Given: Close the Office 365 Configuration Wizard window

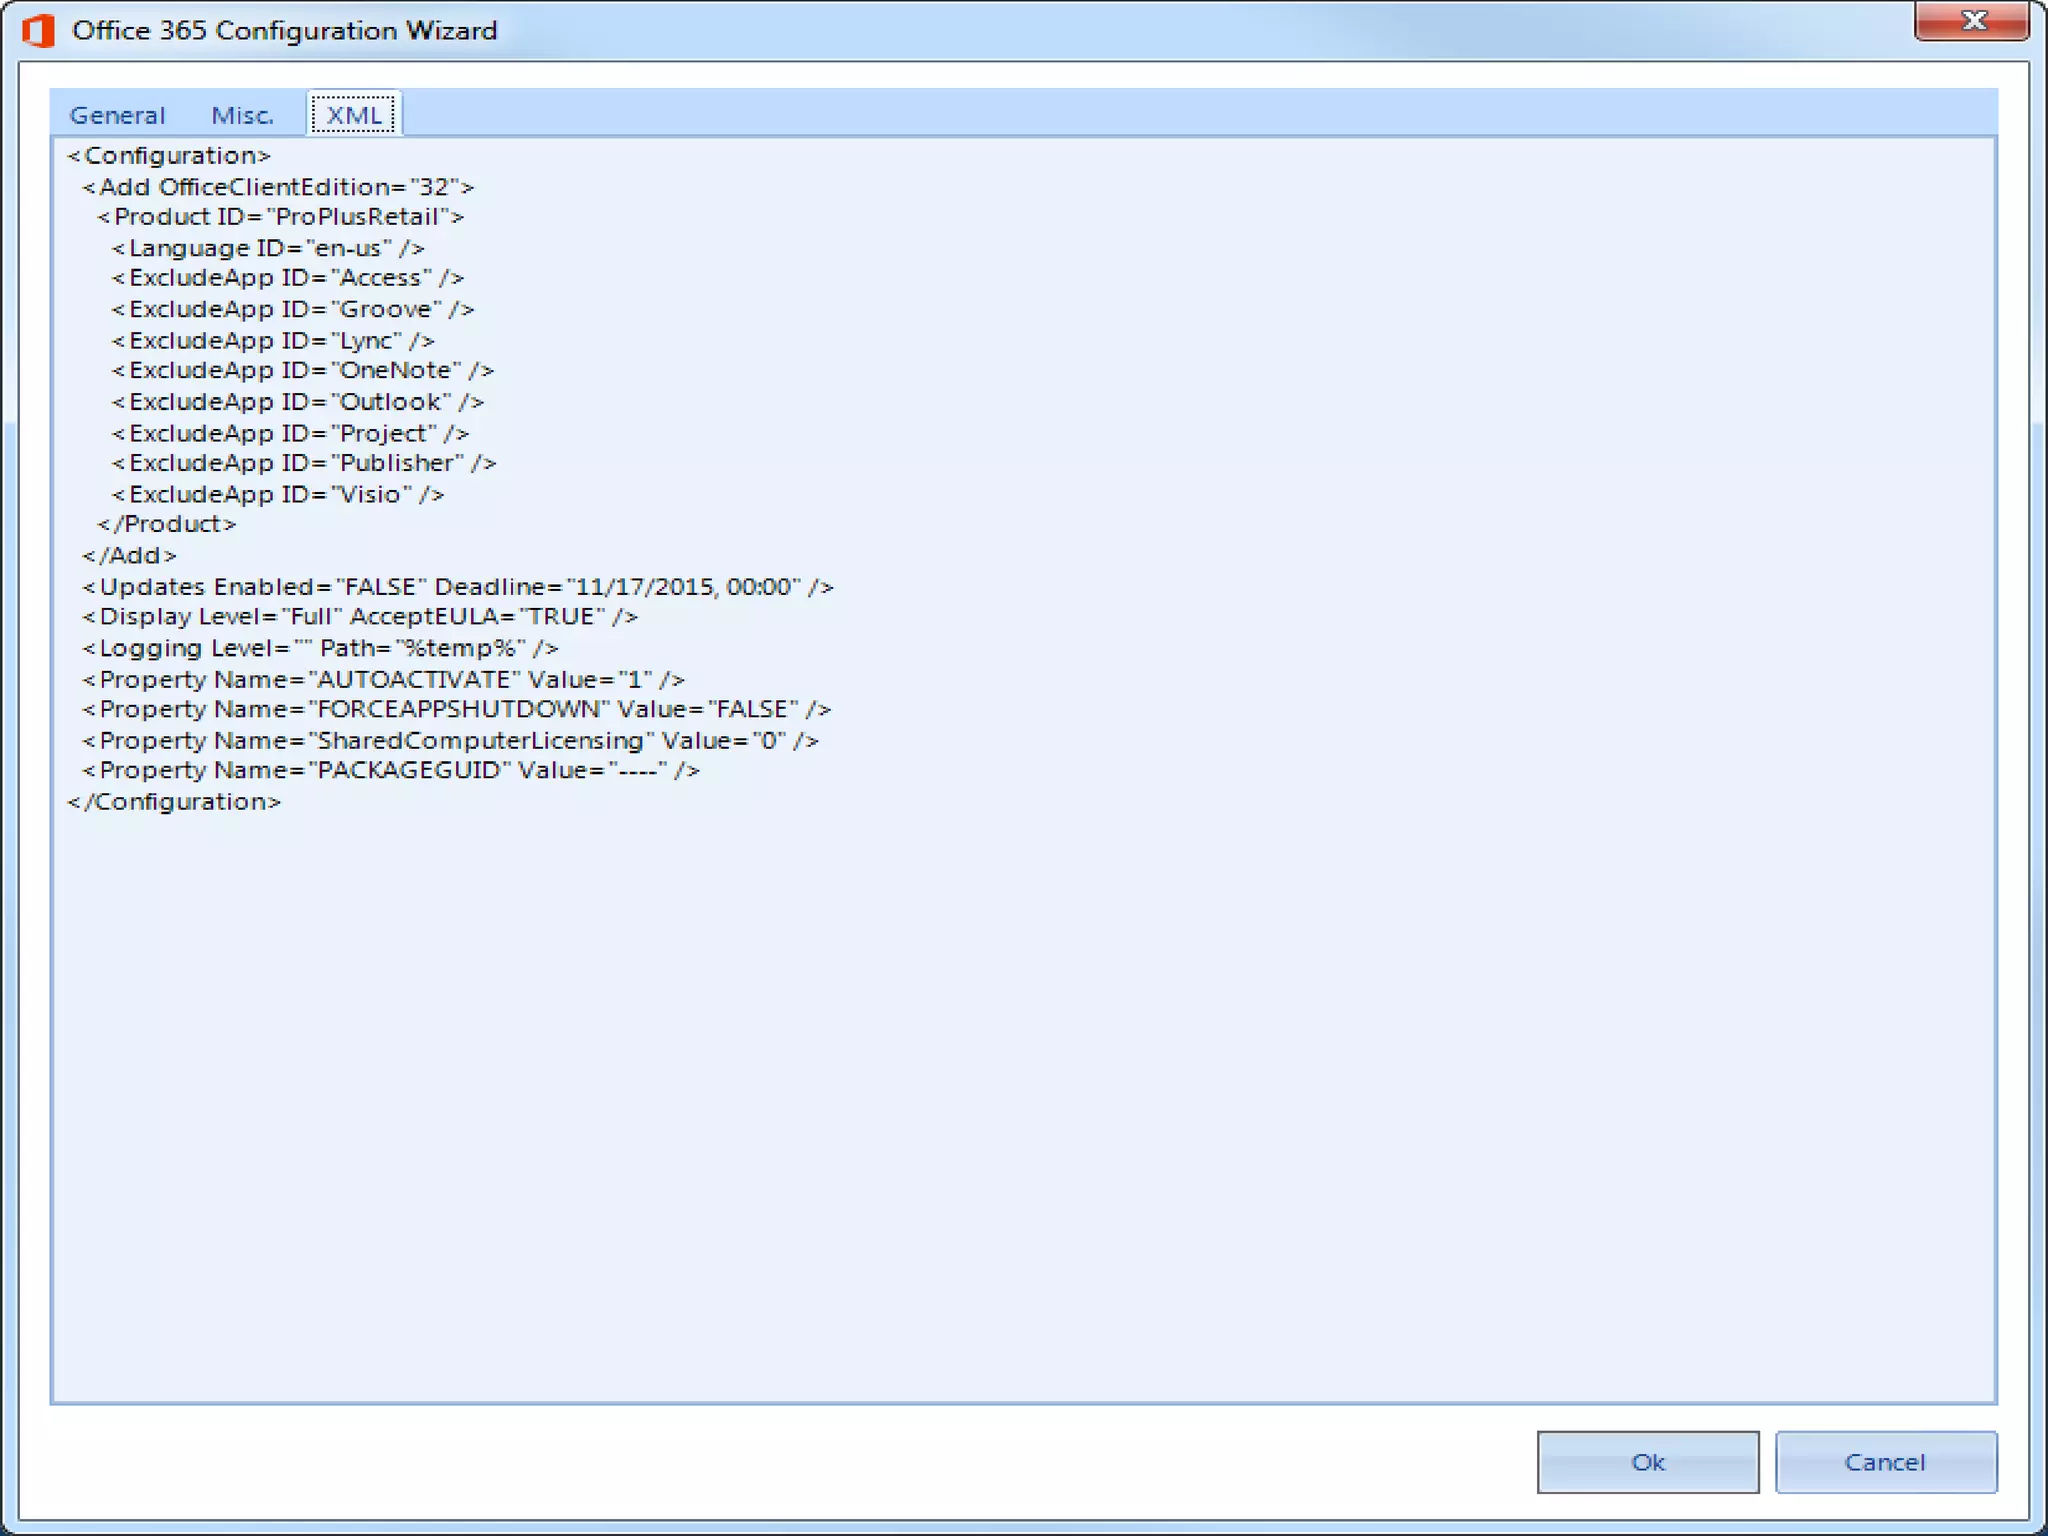Looking at the screenshot, I should click(x=1971, y=21).
